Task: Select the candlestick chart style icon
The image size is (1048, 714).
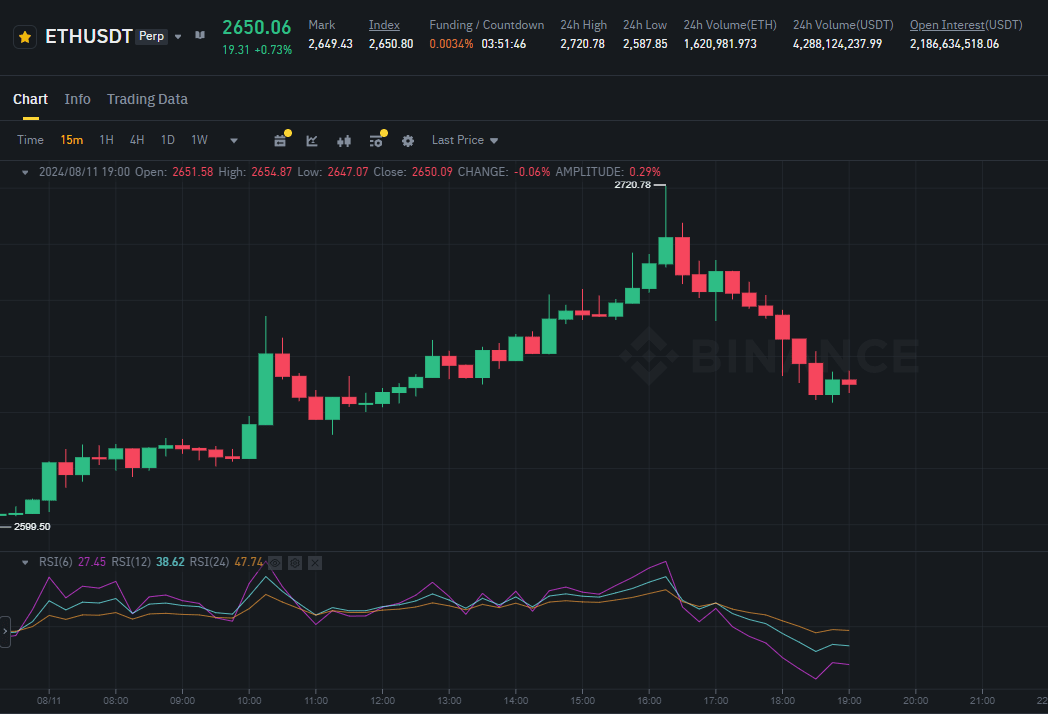Action: pos(344,141)
